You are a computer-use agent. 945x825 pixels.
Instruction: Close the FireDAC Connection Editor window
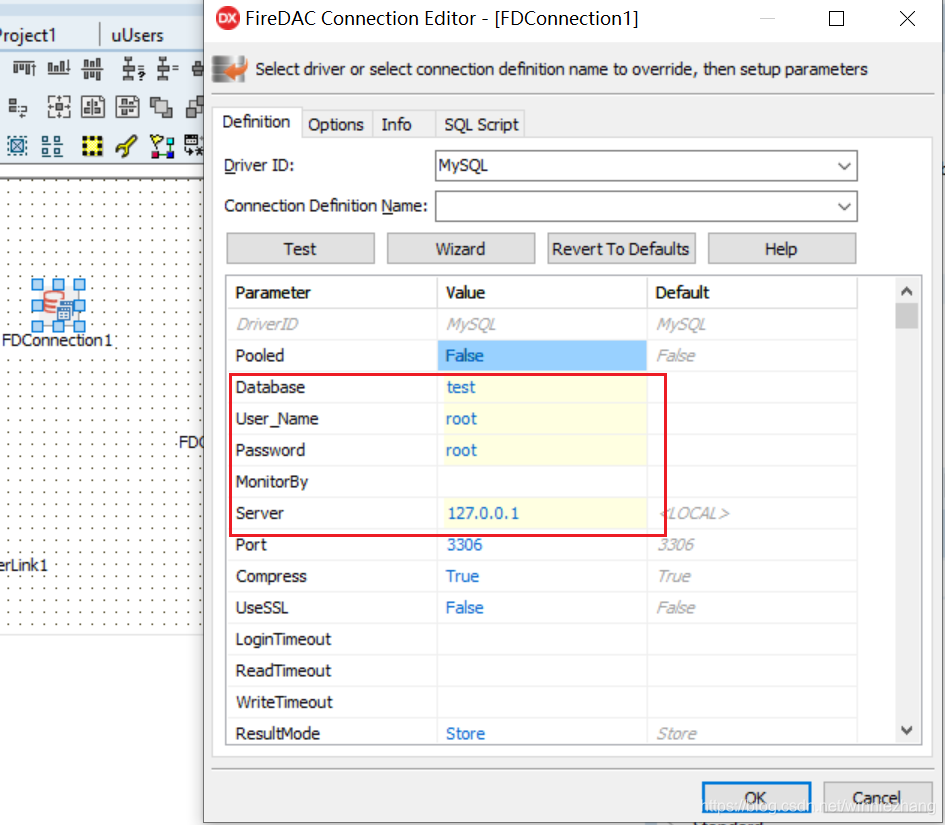[x=907, y=19]
